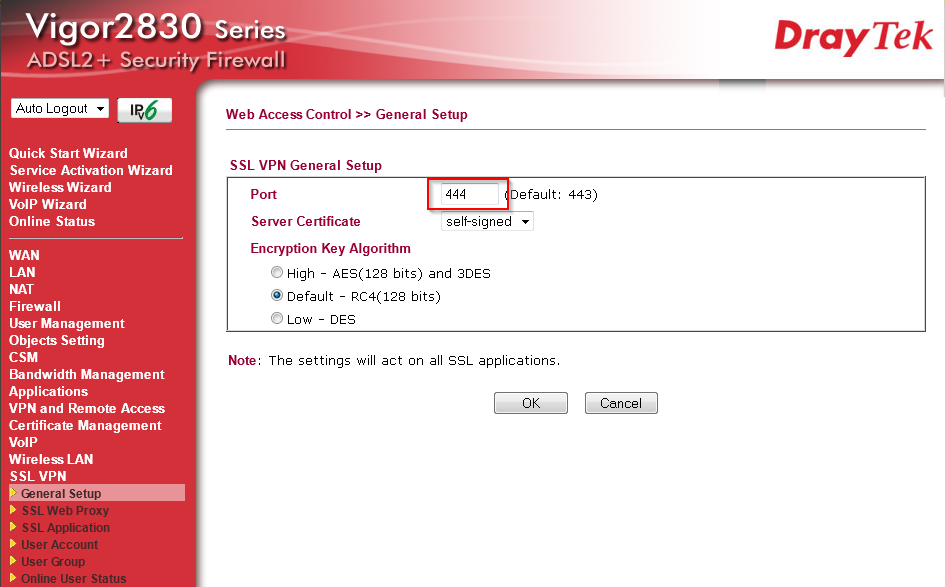Open User Account submenu
The width and height of the screenshot is (945, 587).
coord(60,544)
